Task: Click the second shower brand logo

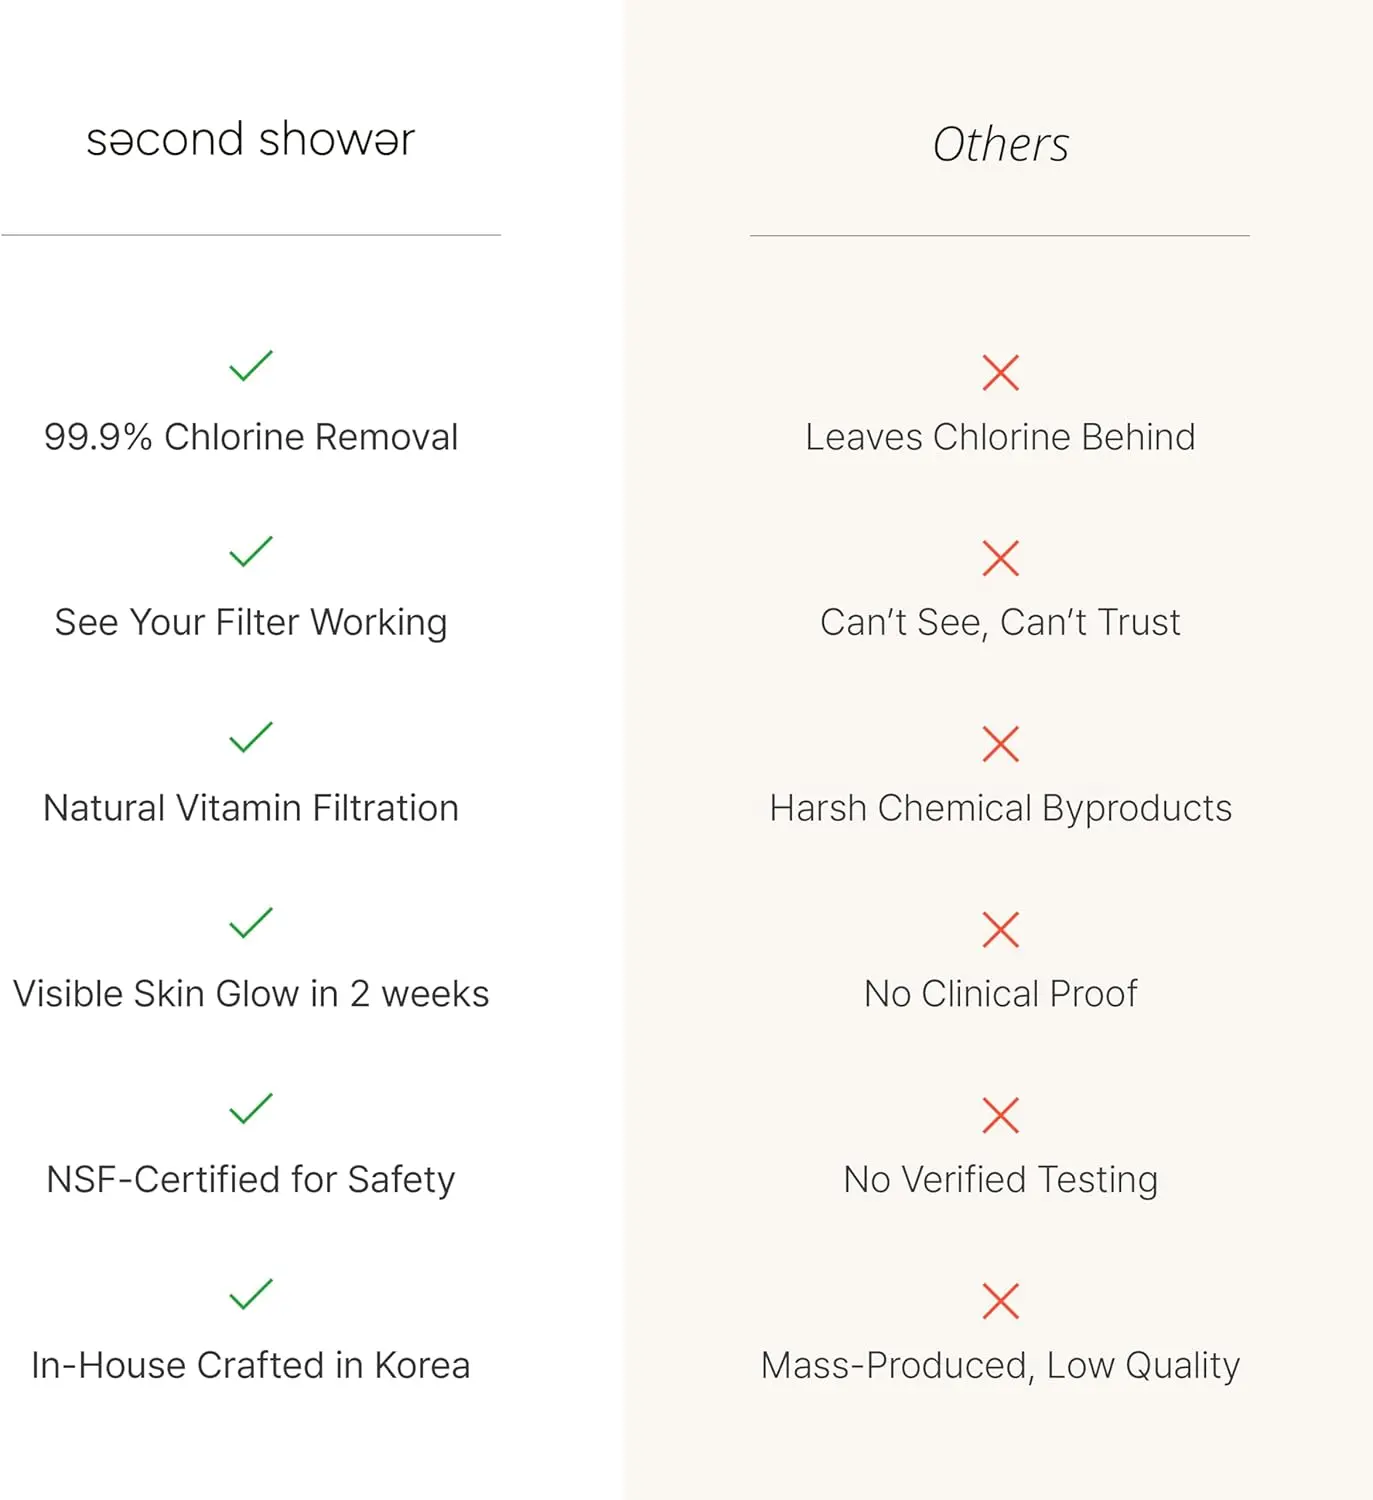Action: [x=250, y=140]
